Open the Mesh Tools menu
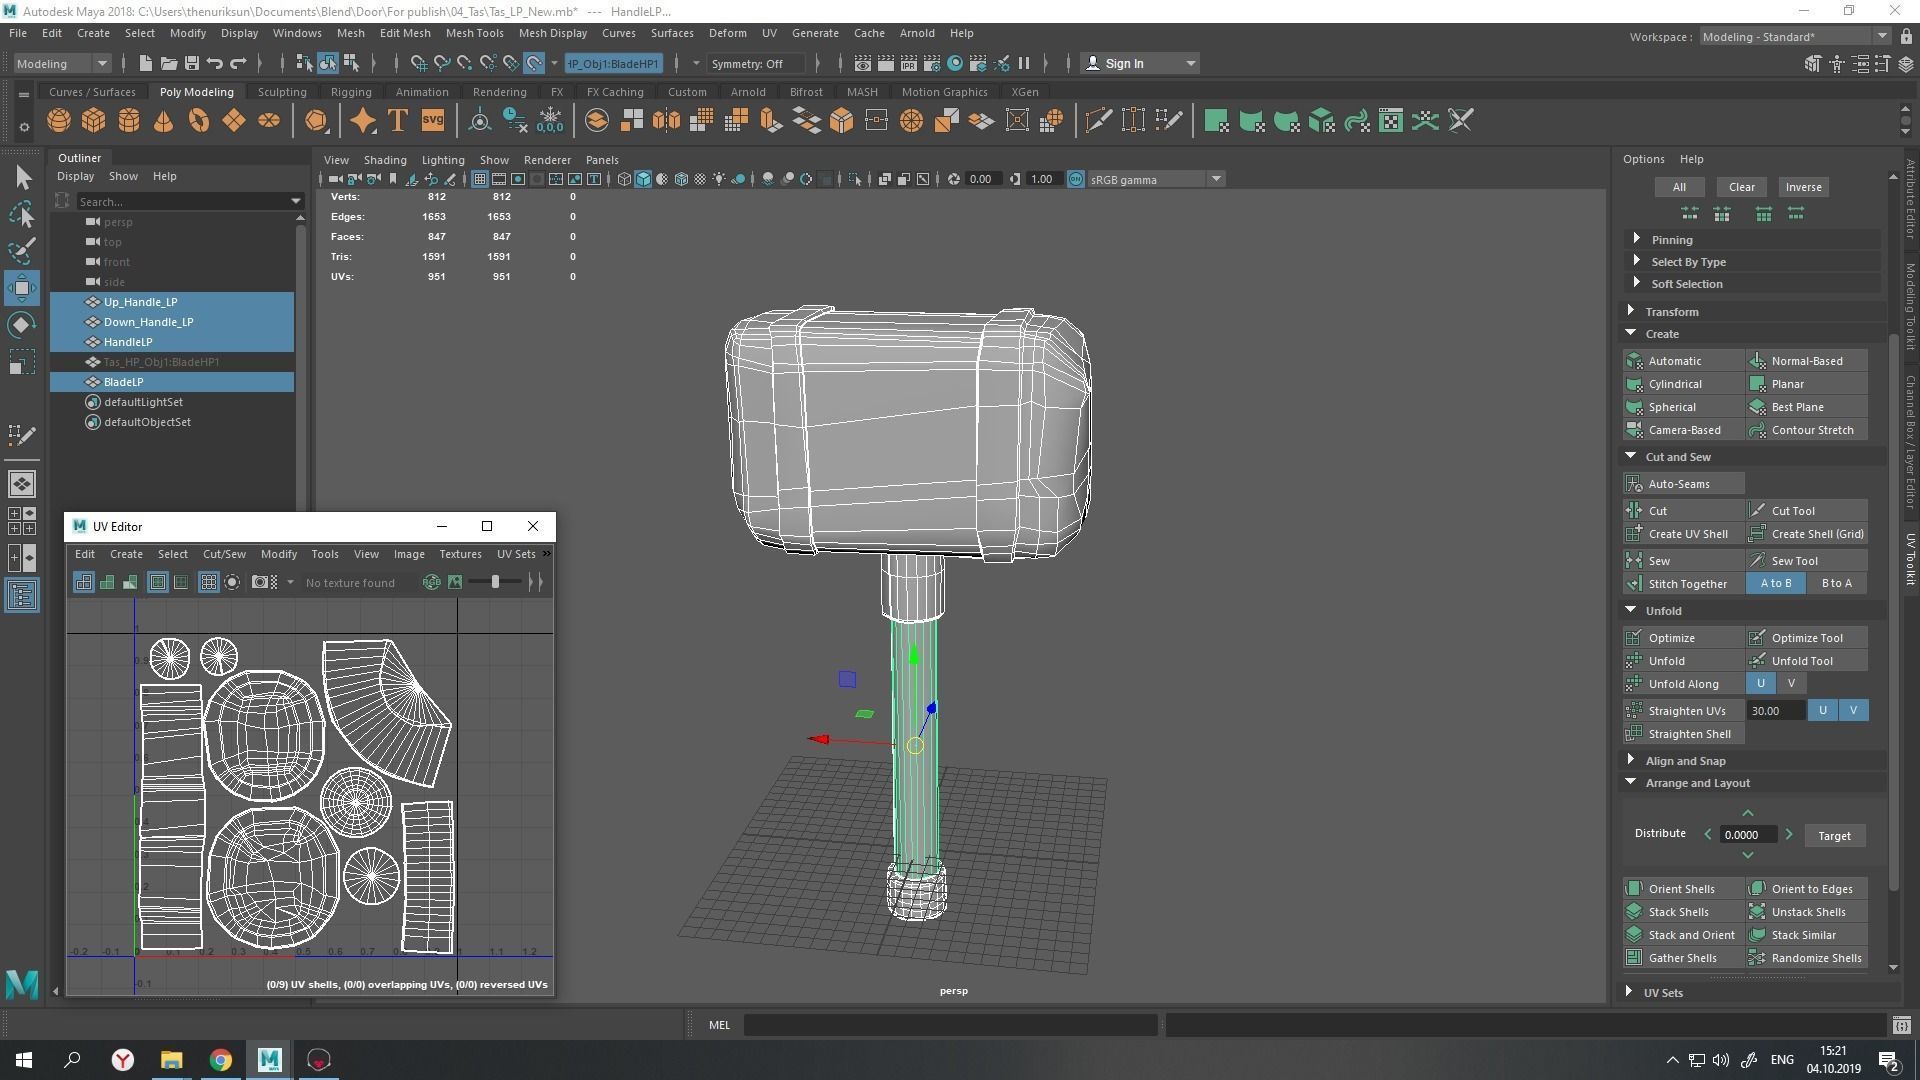Viewport: 1920px width, 1080px height. (x=474, y=33)
